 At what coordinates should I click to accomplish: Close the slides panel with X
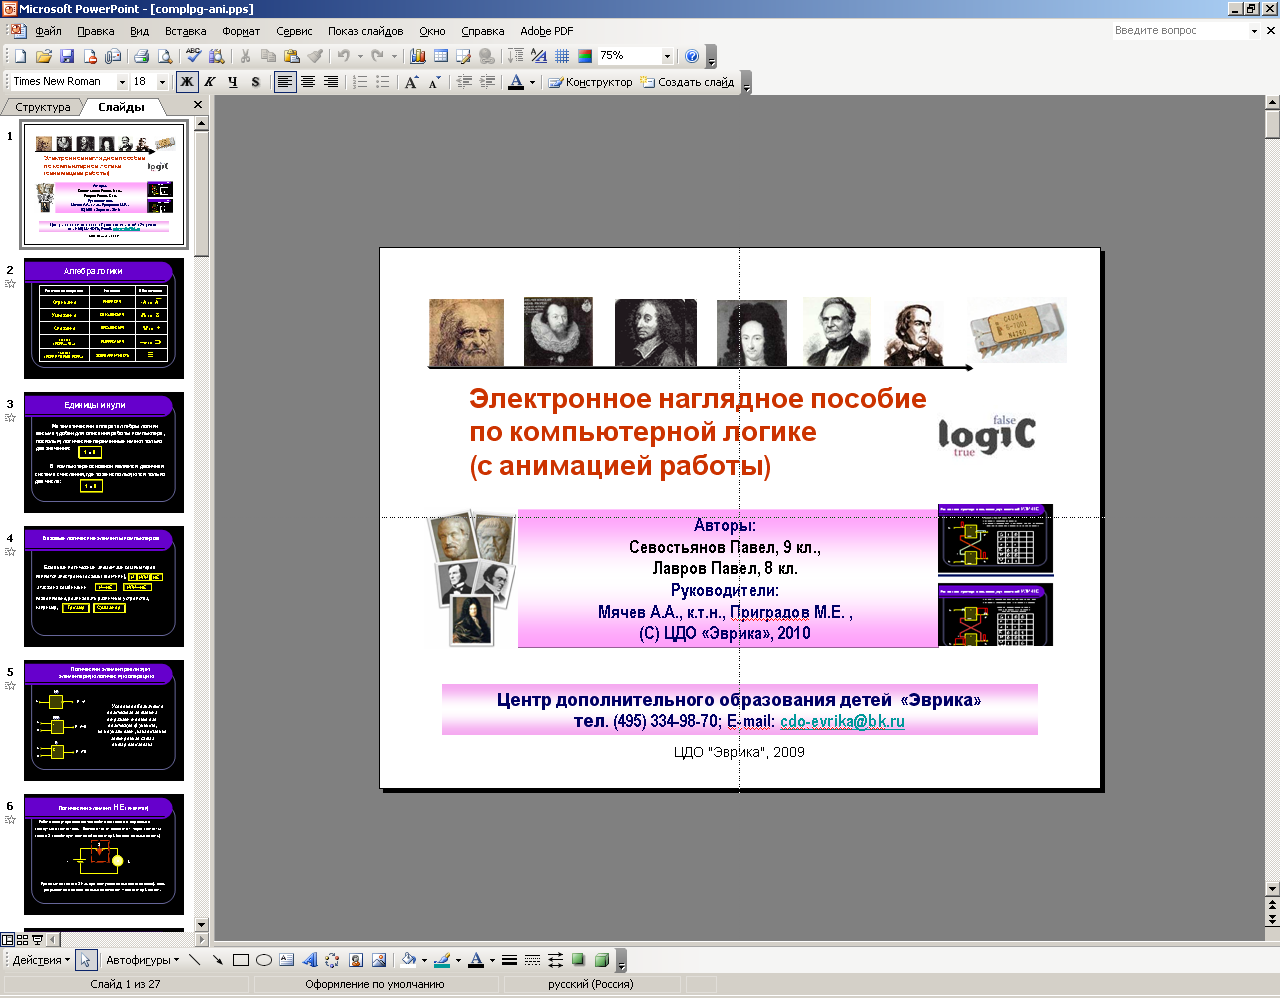pyautogui.click(x=198, y=105)
